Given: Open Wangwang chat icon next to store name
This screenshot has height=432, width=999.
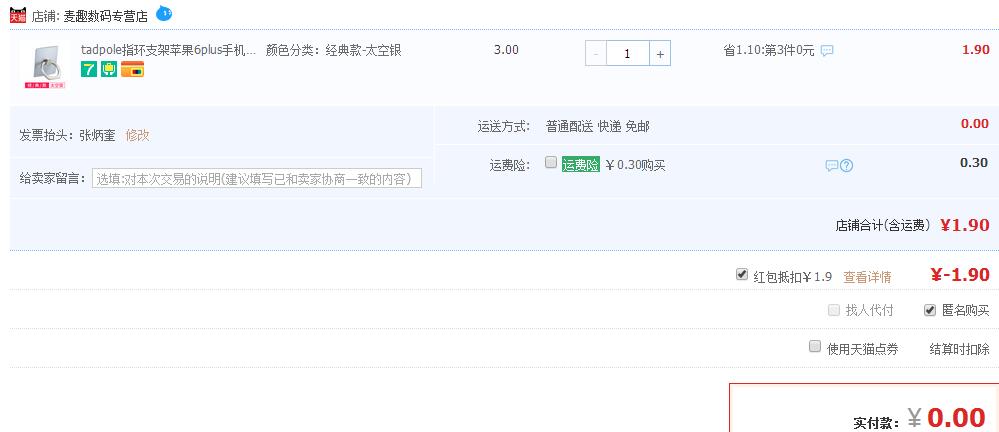Looking at the screenshot, I should (x=164, y=13).
